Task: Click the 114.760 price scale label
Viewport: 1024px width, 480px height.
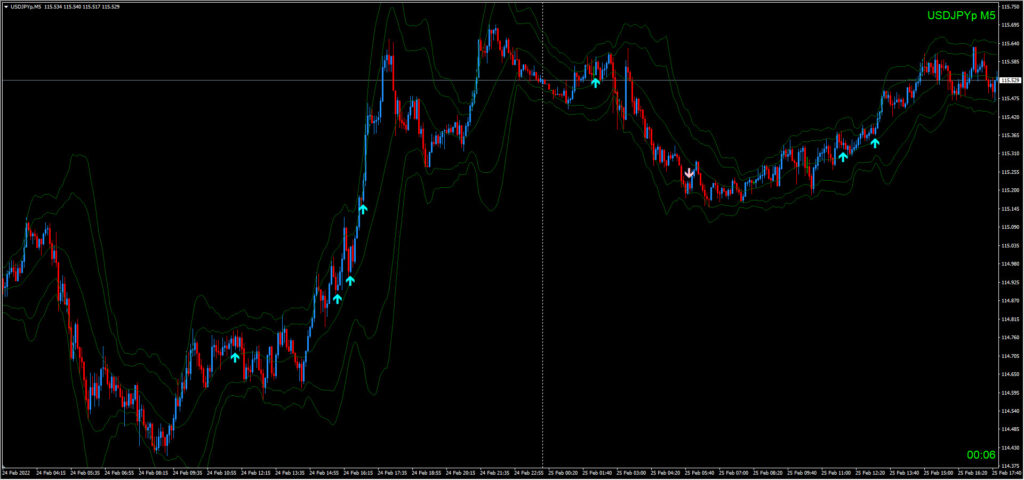Action: [x=1010, y=338]
